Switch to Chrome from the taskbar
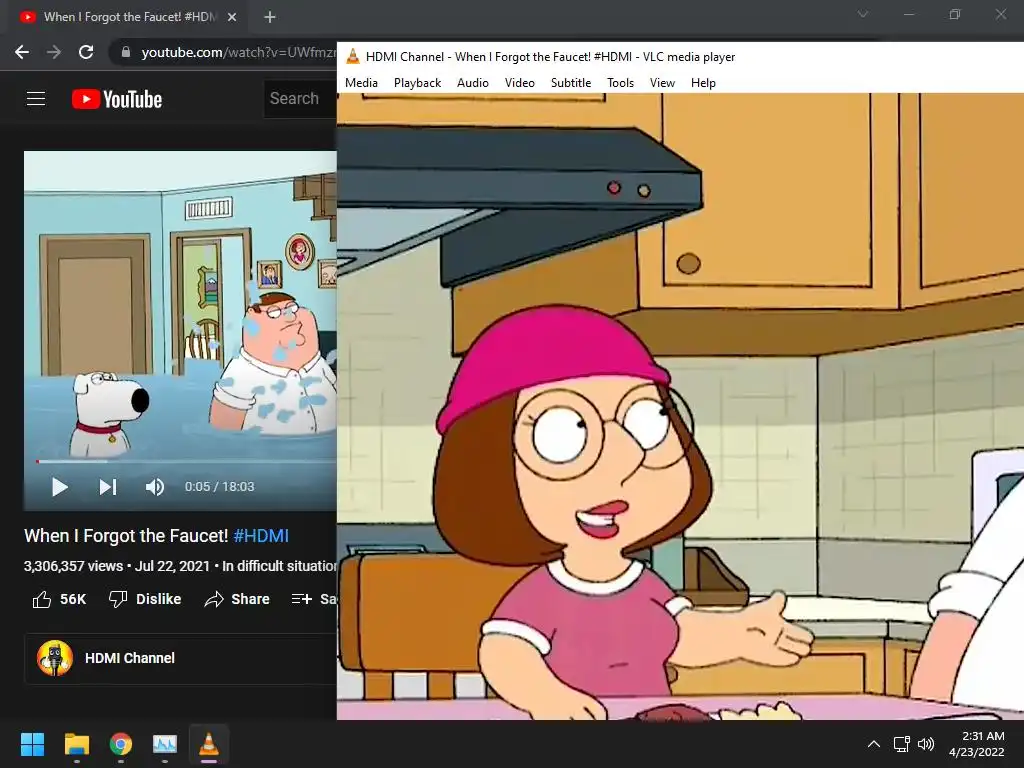 [121, 744]
